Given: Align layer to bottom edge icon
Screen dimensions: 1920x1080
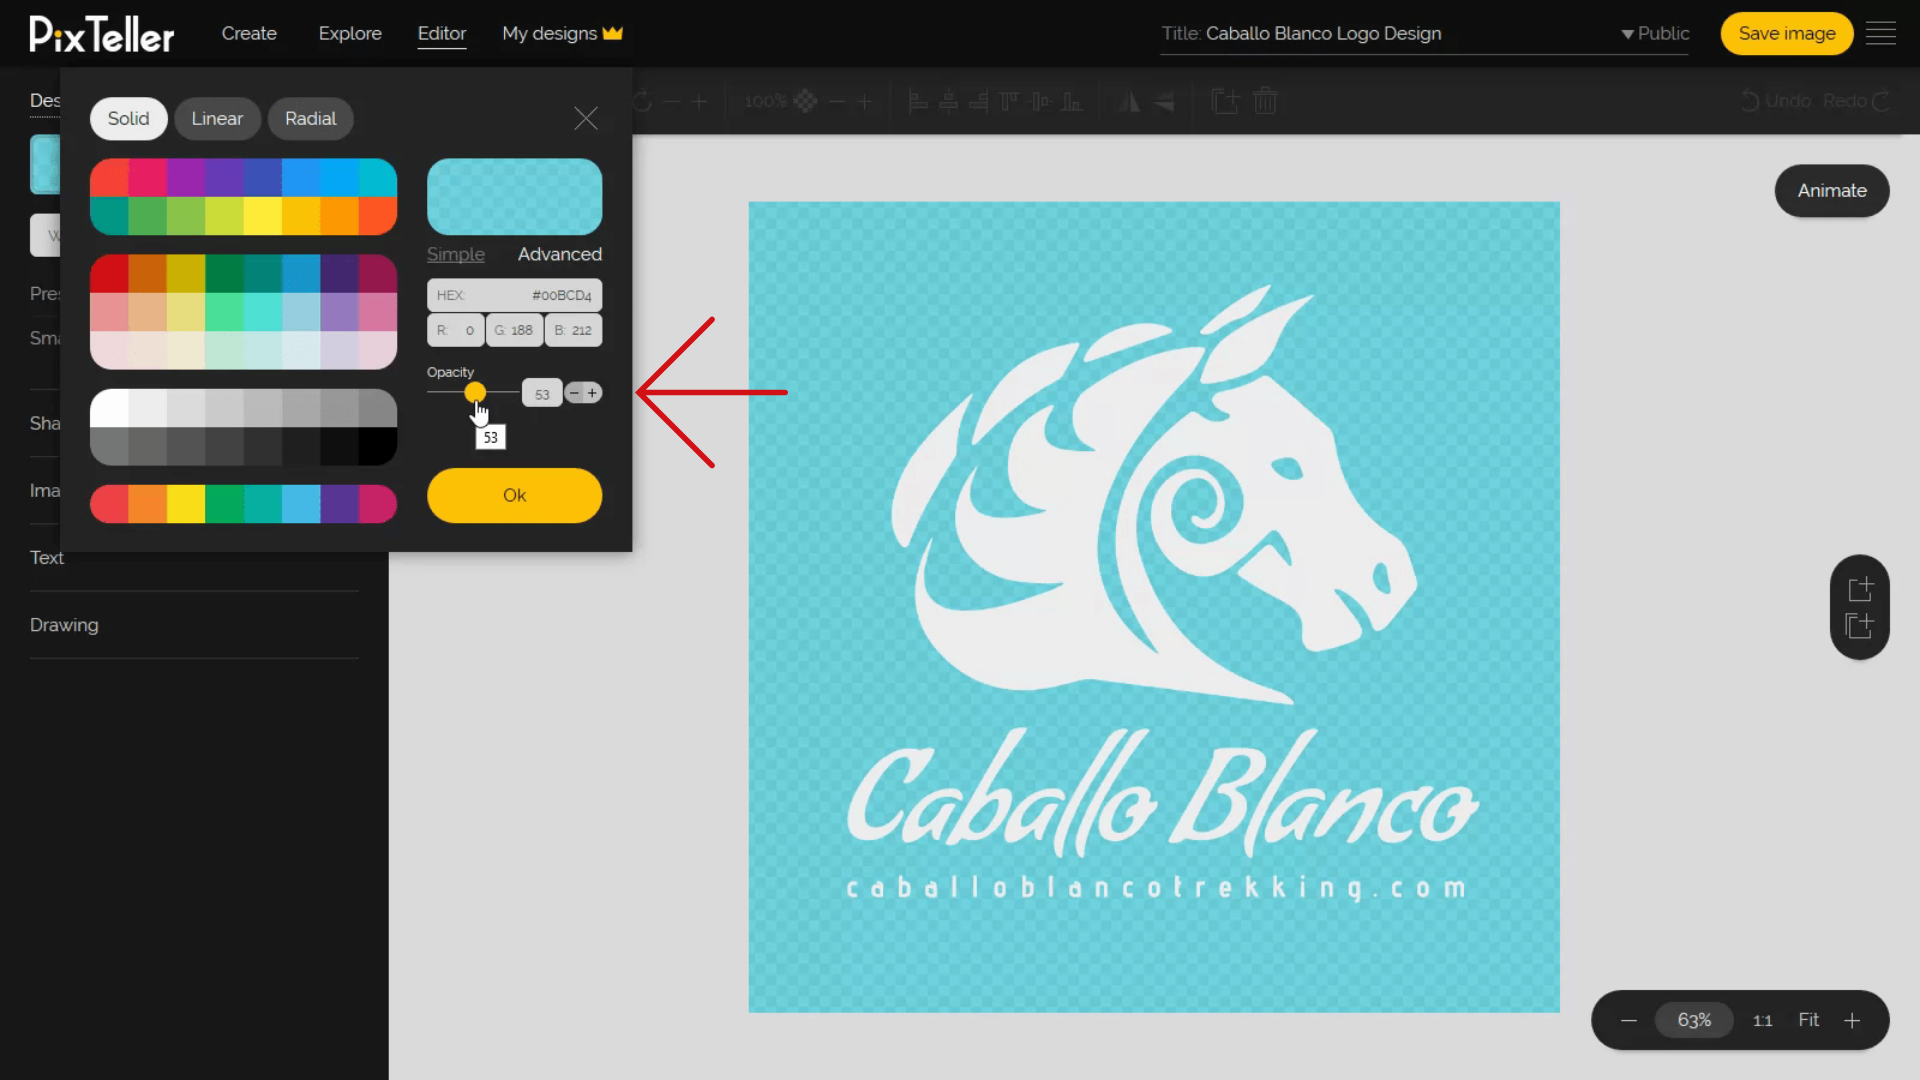Looking at the screenshot, I should click(1071, 101).
